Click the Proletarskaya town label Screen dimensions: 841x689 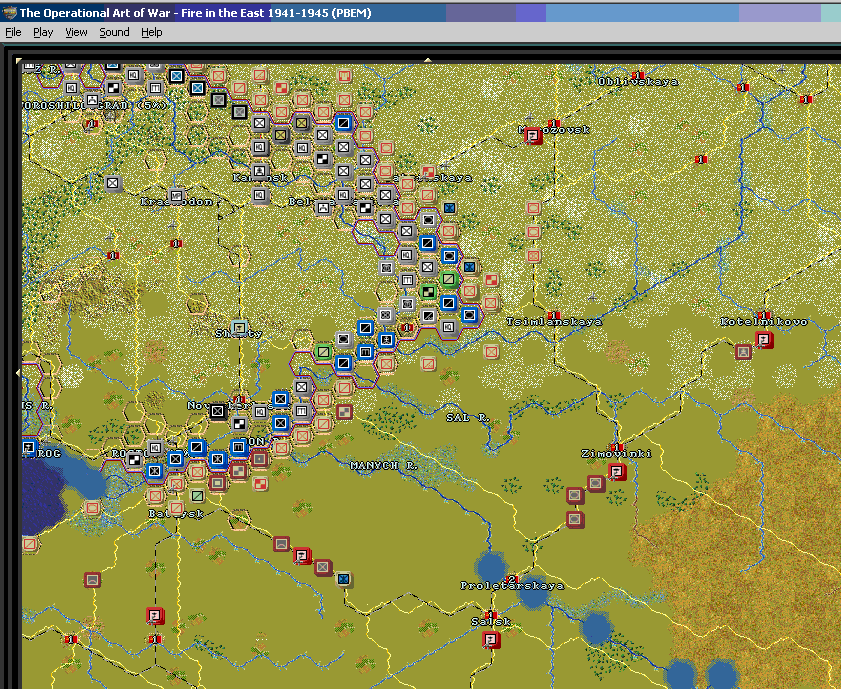tap(512, 586)
